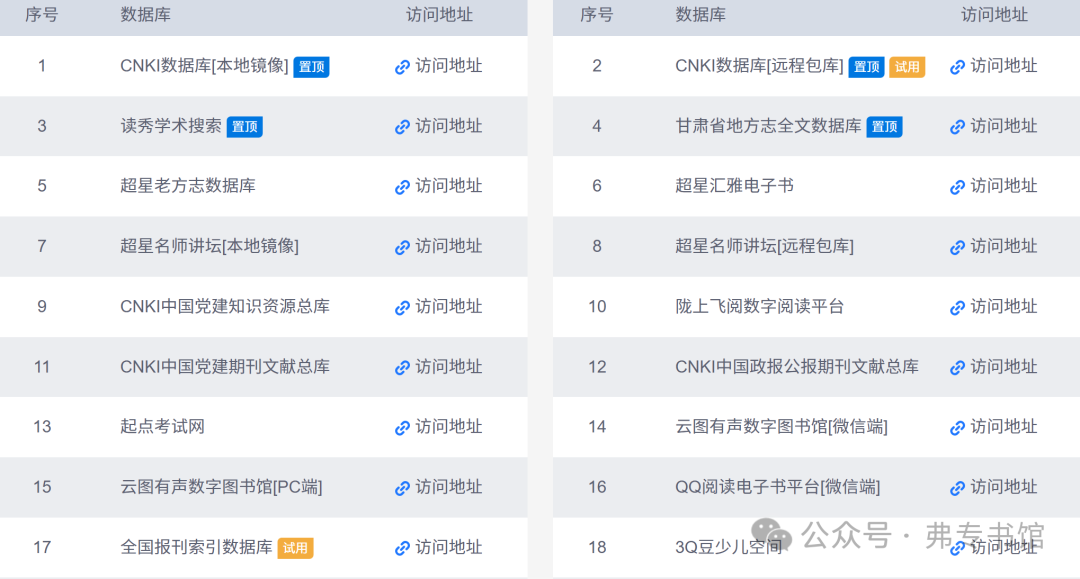
Task: Click link icon for 超星老方志数据库
Action: (x=402, y=187)
